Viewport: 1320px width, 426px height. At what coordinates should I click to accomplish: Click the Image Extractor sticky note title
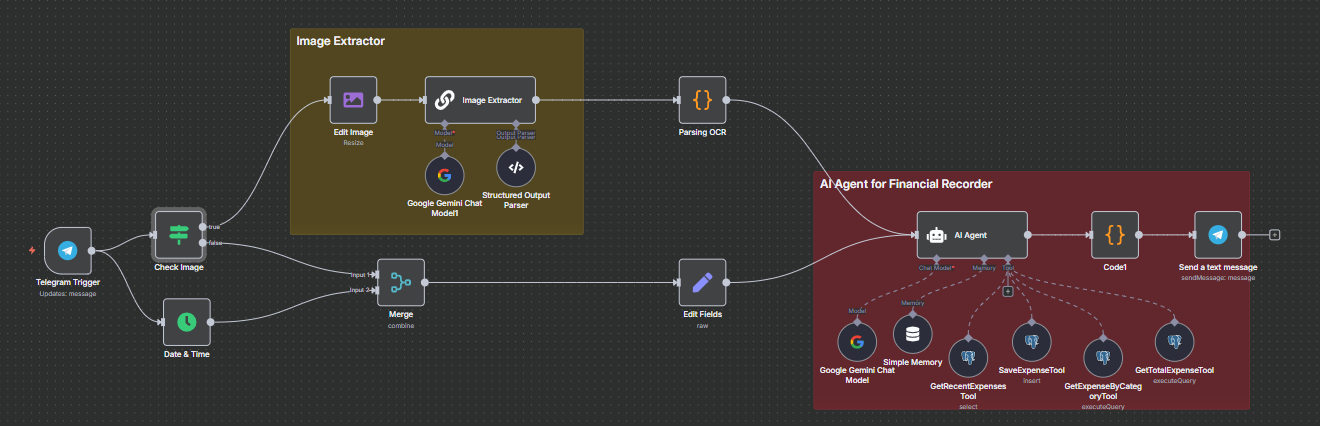(x=340, y=41)
